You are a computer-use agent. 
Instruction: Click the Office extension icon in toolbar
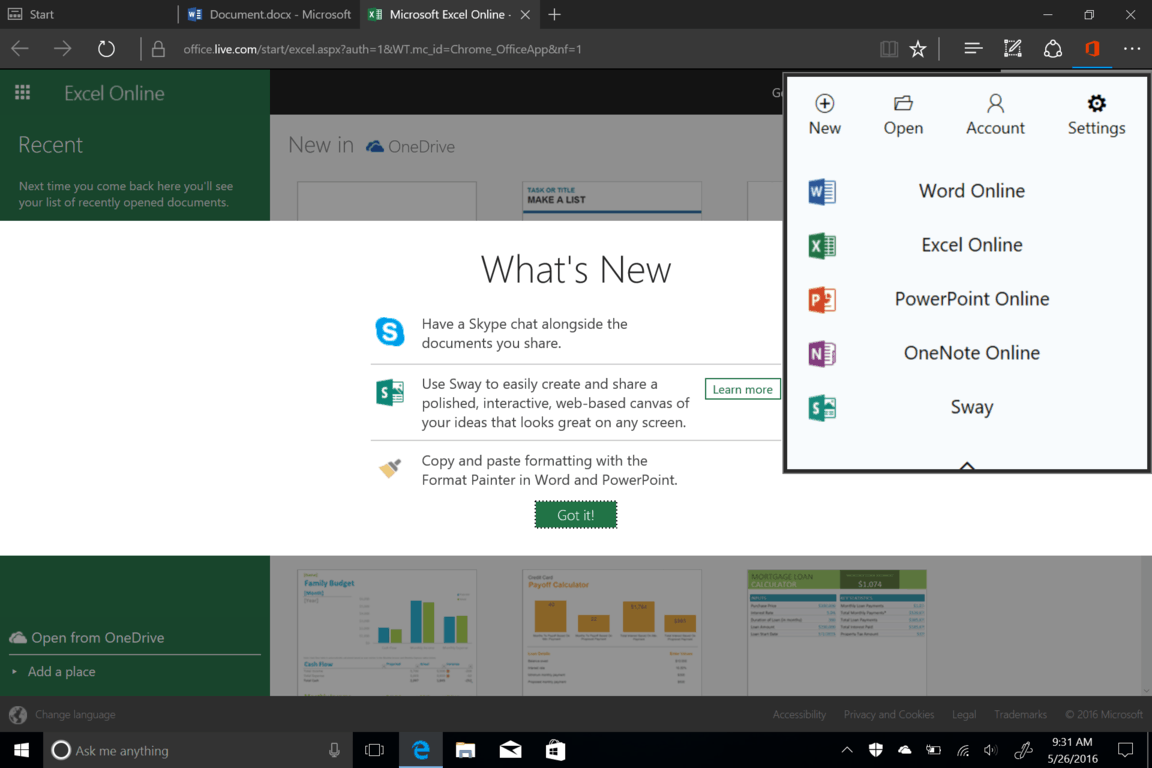[1092, 49]
